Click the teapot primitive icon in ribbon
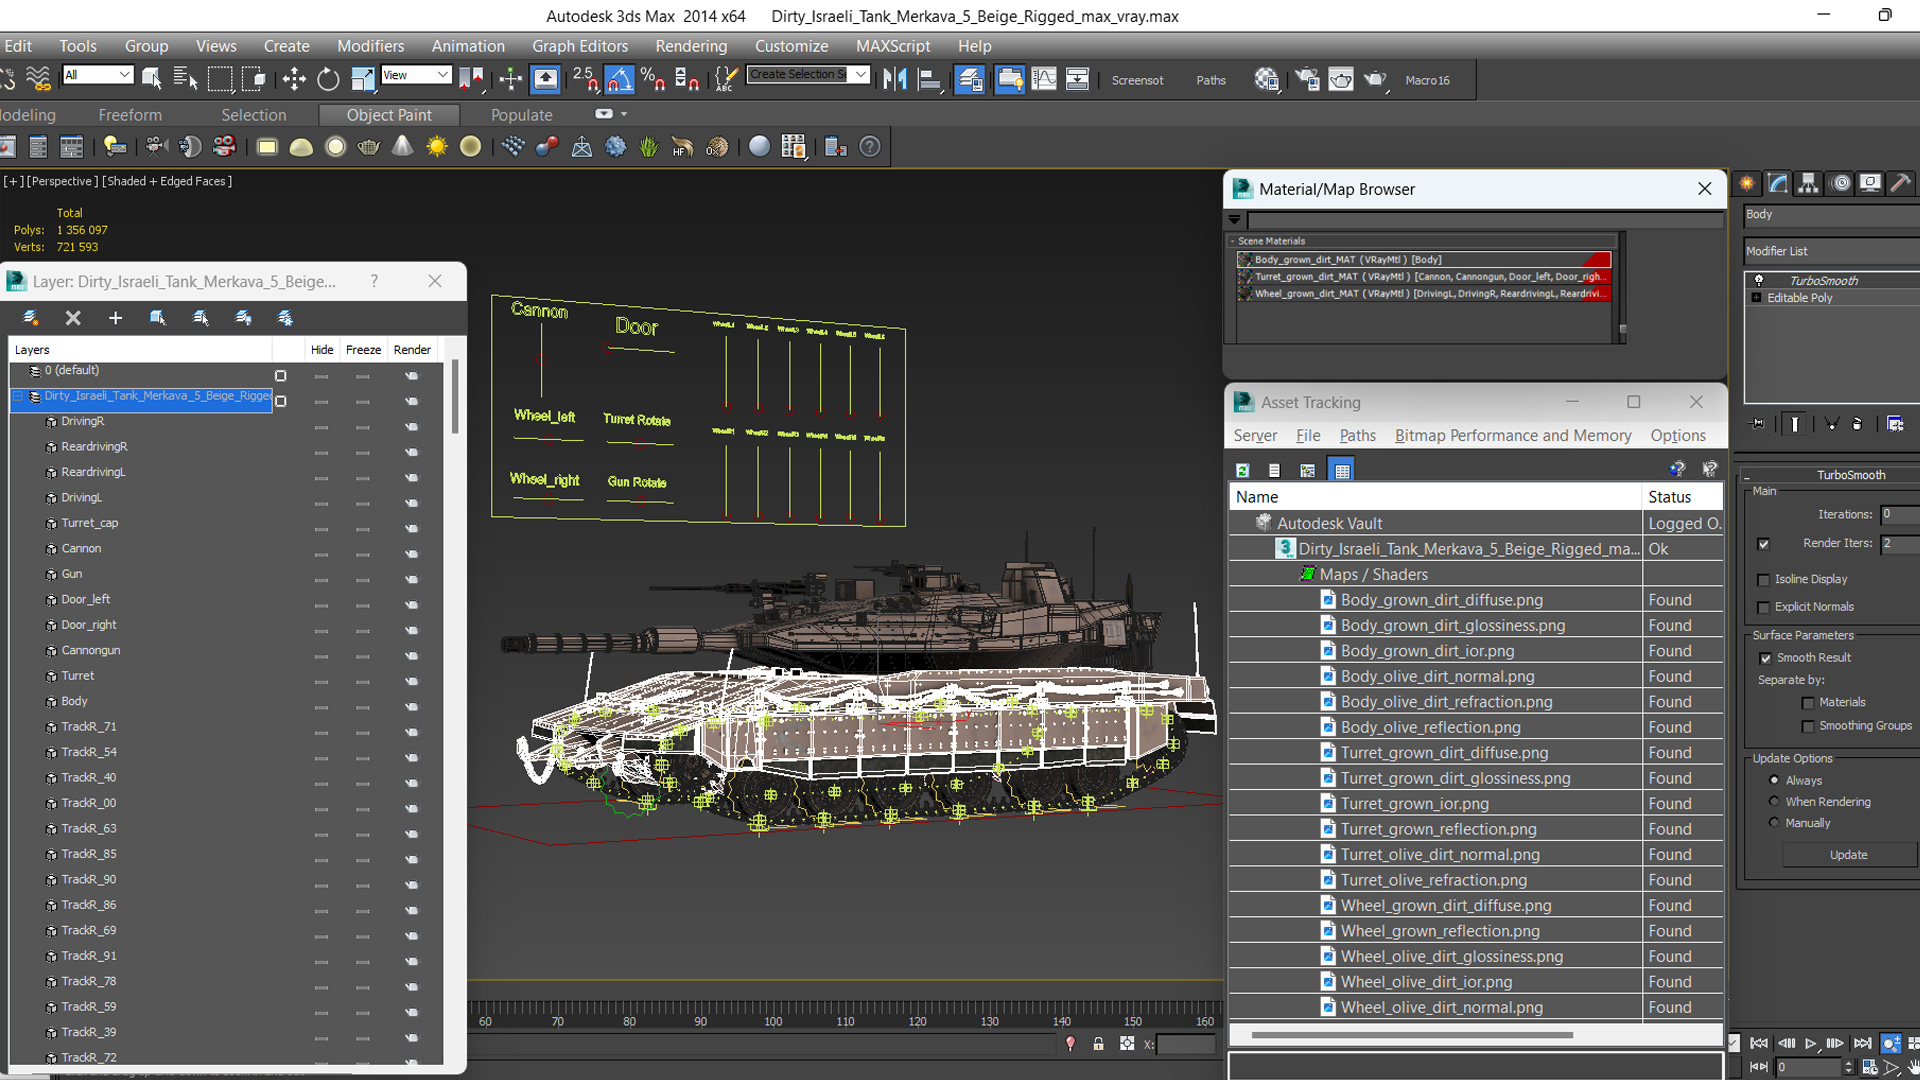1920x1080 pixels. click(x=368, y=147)
